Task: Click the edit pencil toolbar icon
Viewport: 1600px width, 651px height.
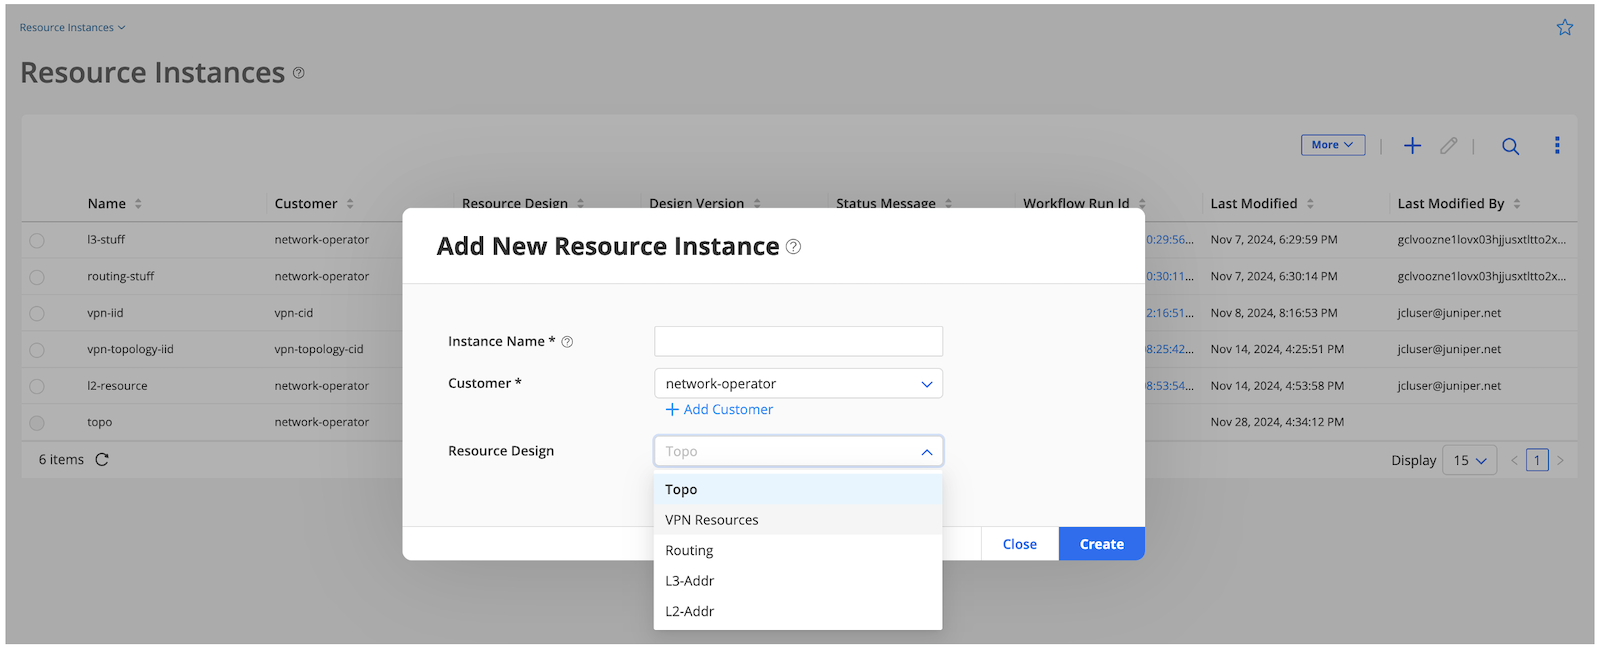Action: tap(1448, 146)
